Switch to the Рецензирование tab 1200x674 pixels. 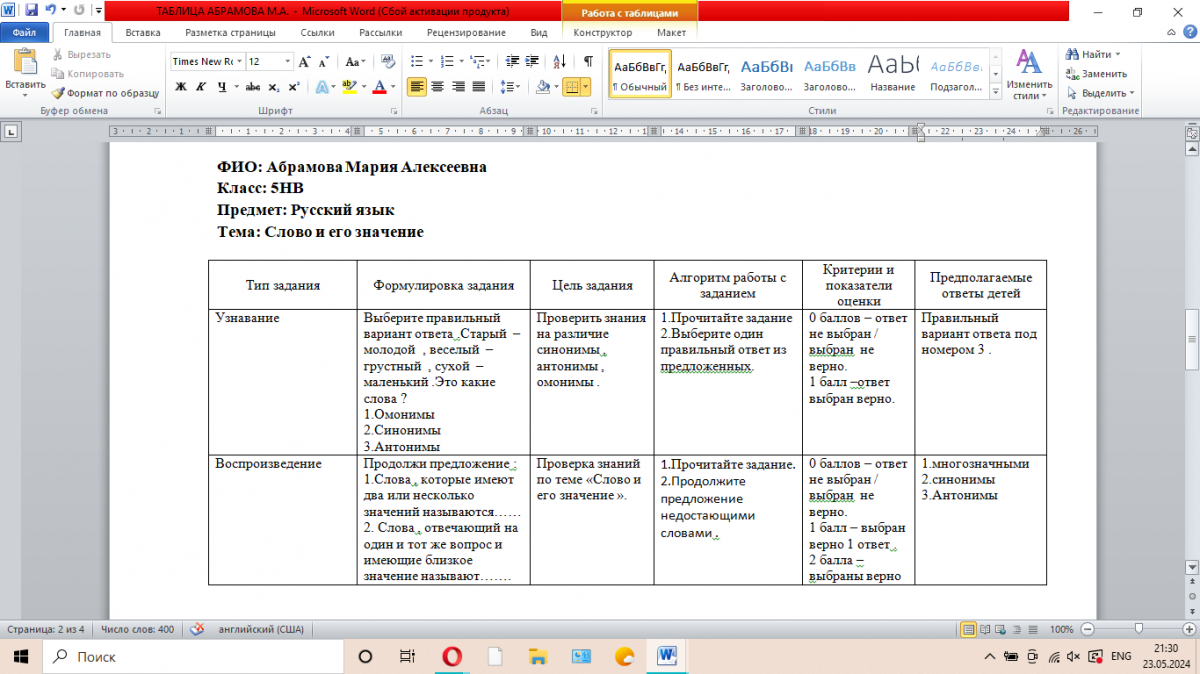pyautogui.click(x=466, y=33)
